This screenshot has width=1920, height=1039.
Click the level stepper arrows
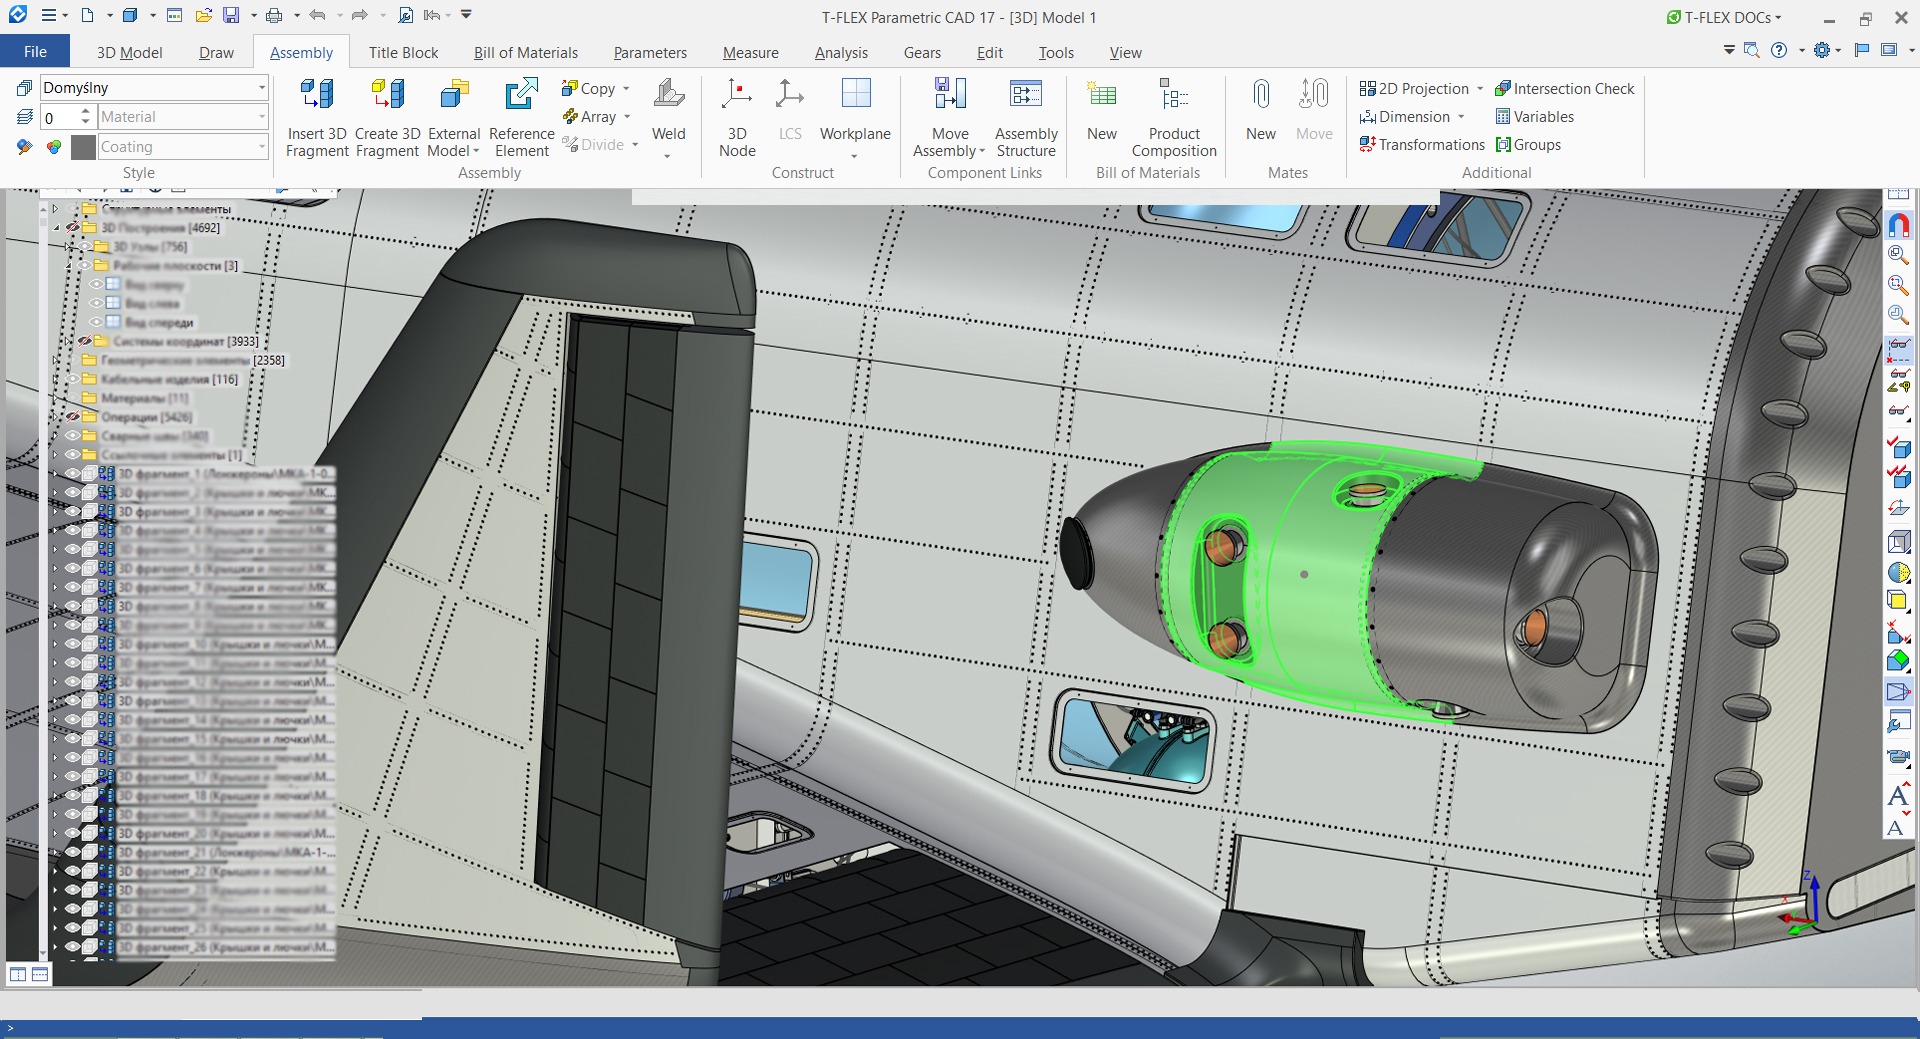pos(86,118)
